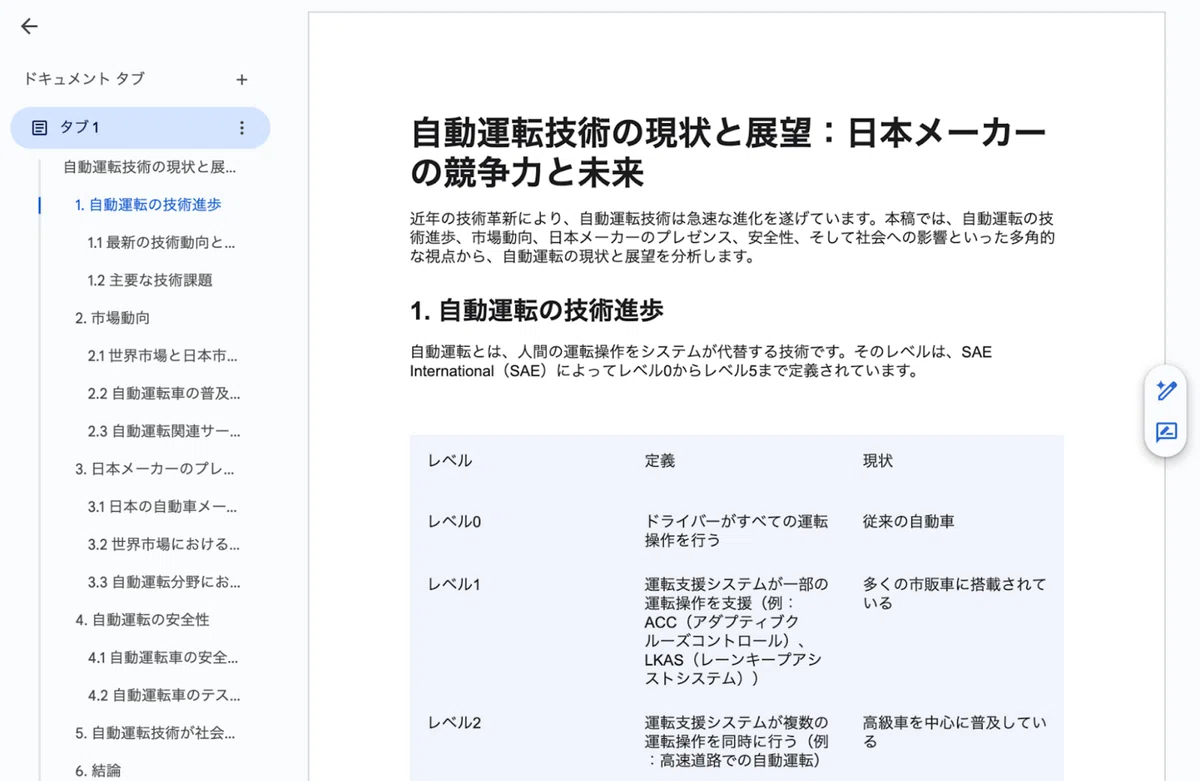1200x781 pixels.
Task: Click the level 1 definition cell mentioning ACC
Action: (x=737, y=631)
